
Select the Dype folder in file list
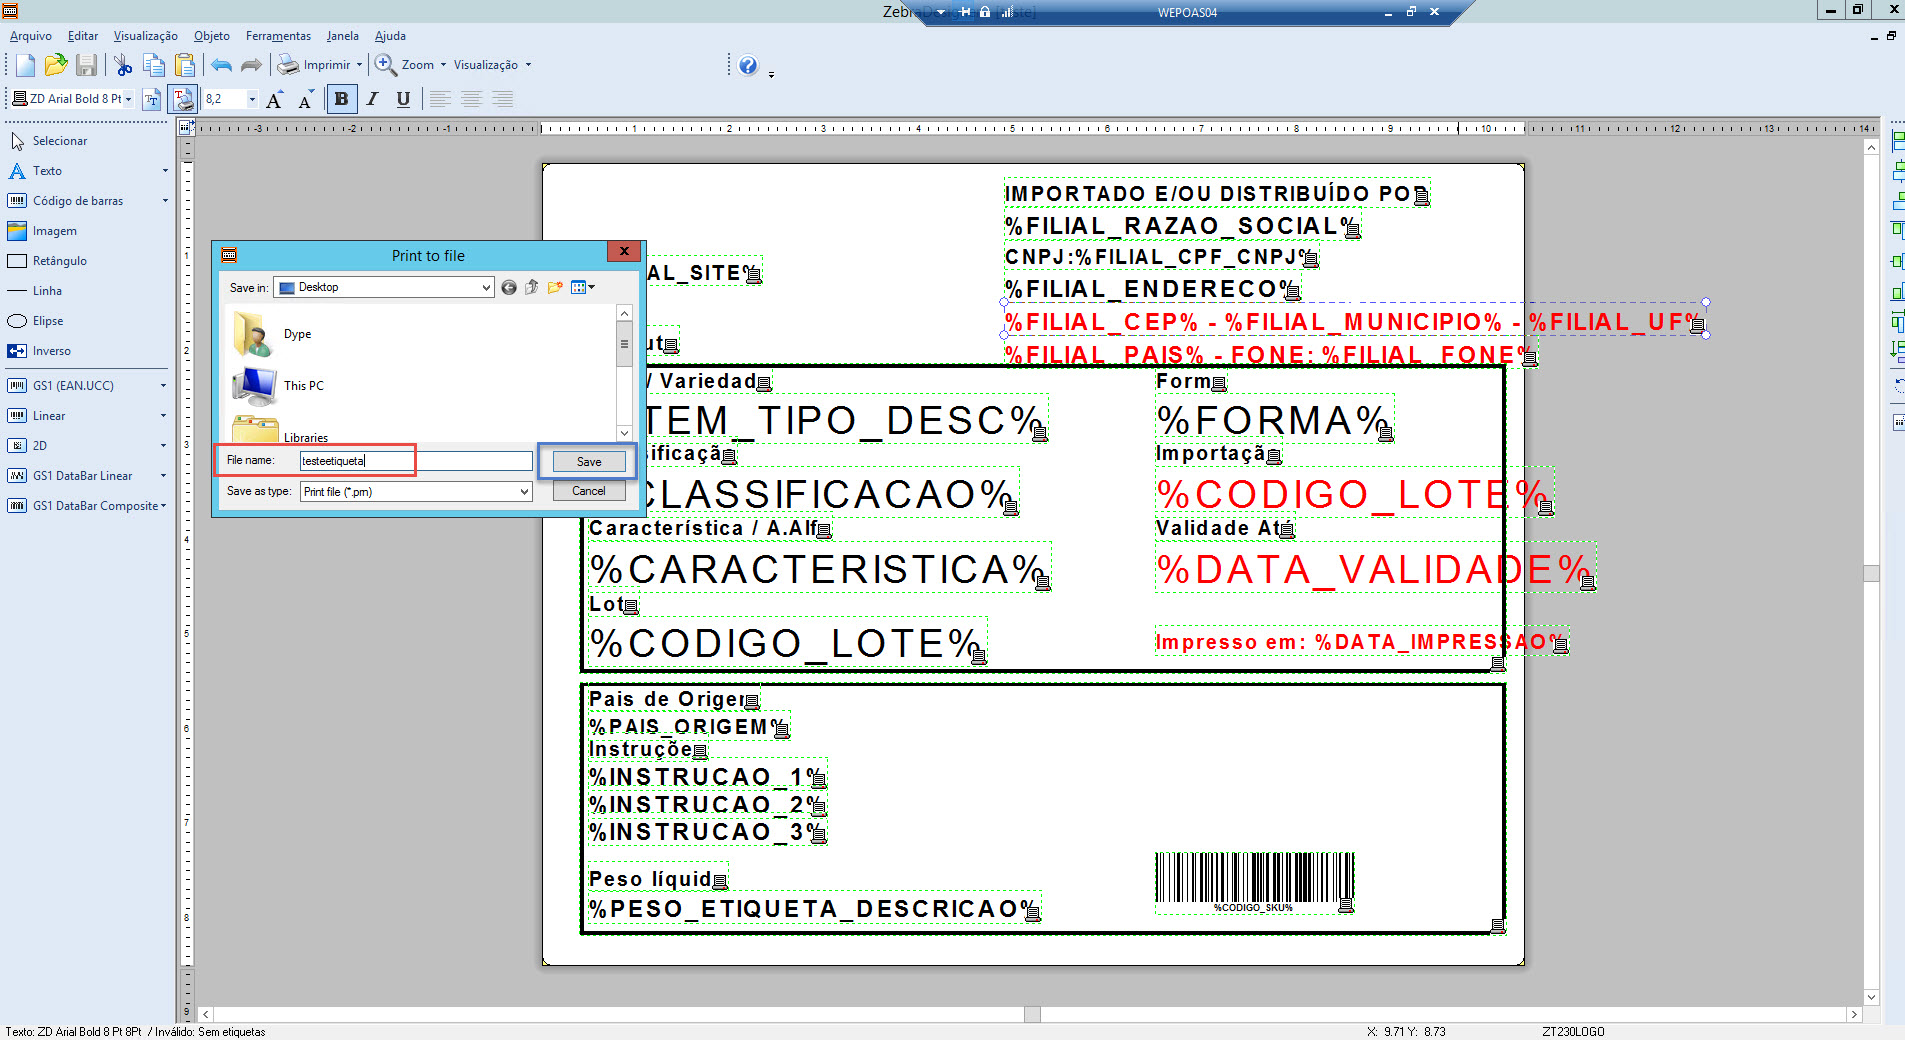273,334
